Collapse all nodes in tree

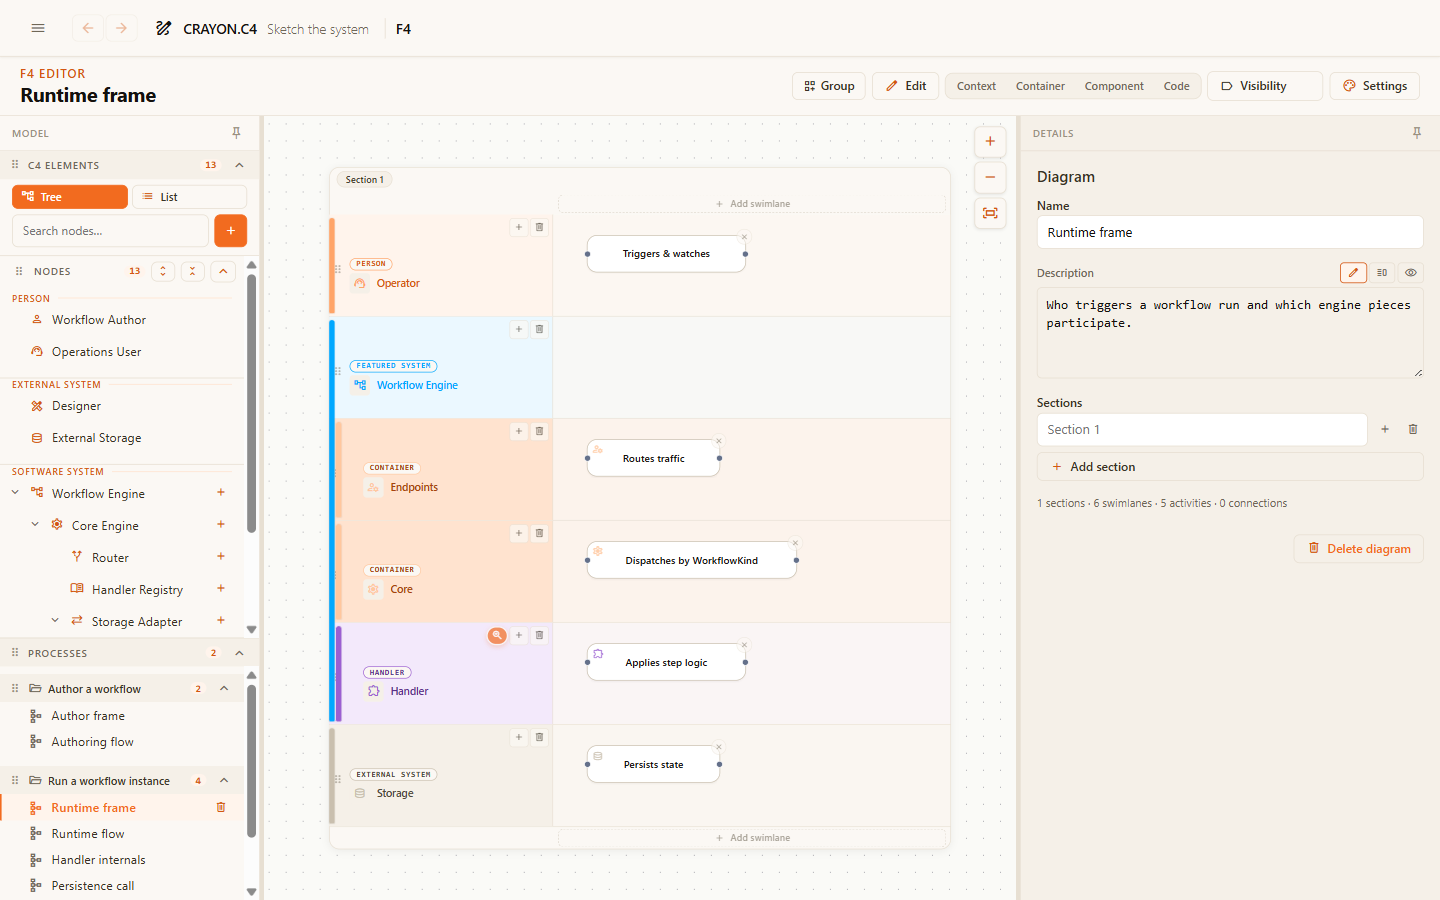point(193,271)
